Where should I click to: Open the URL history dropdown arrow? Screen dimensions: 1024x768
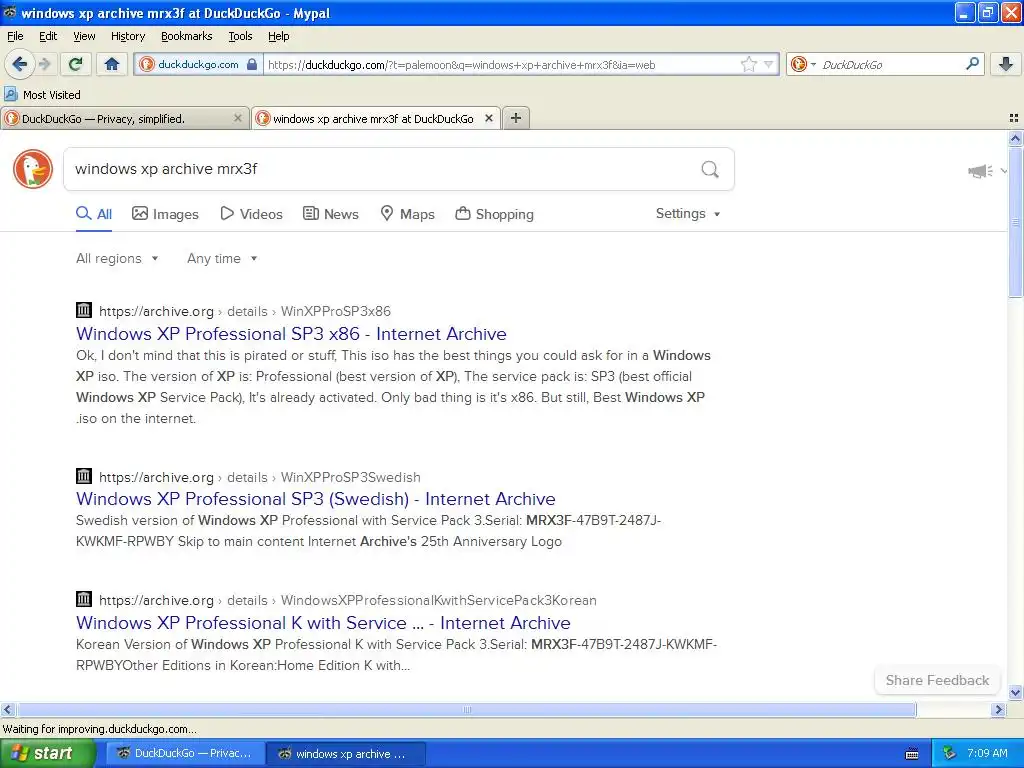pyautogui.click(x=769, y=64)
